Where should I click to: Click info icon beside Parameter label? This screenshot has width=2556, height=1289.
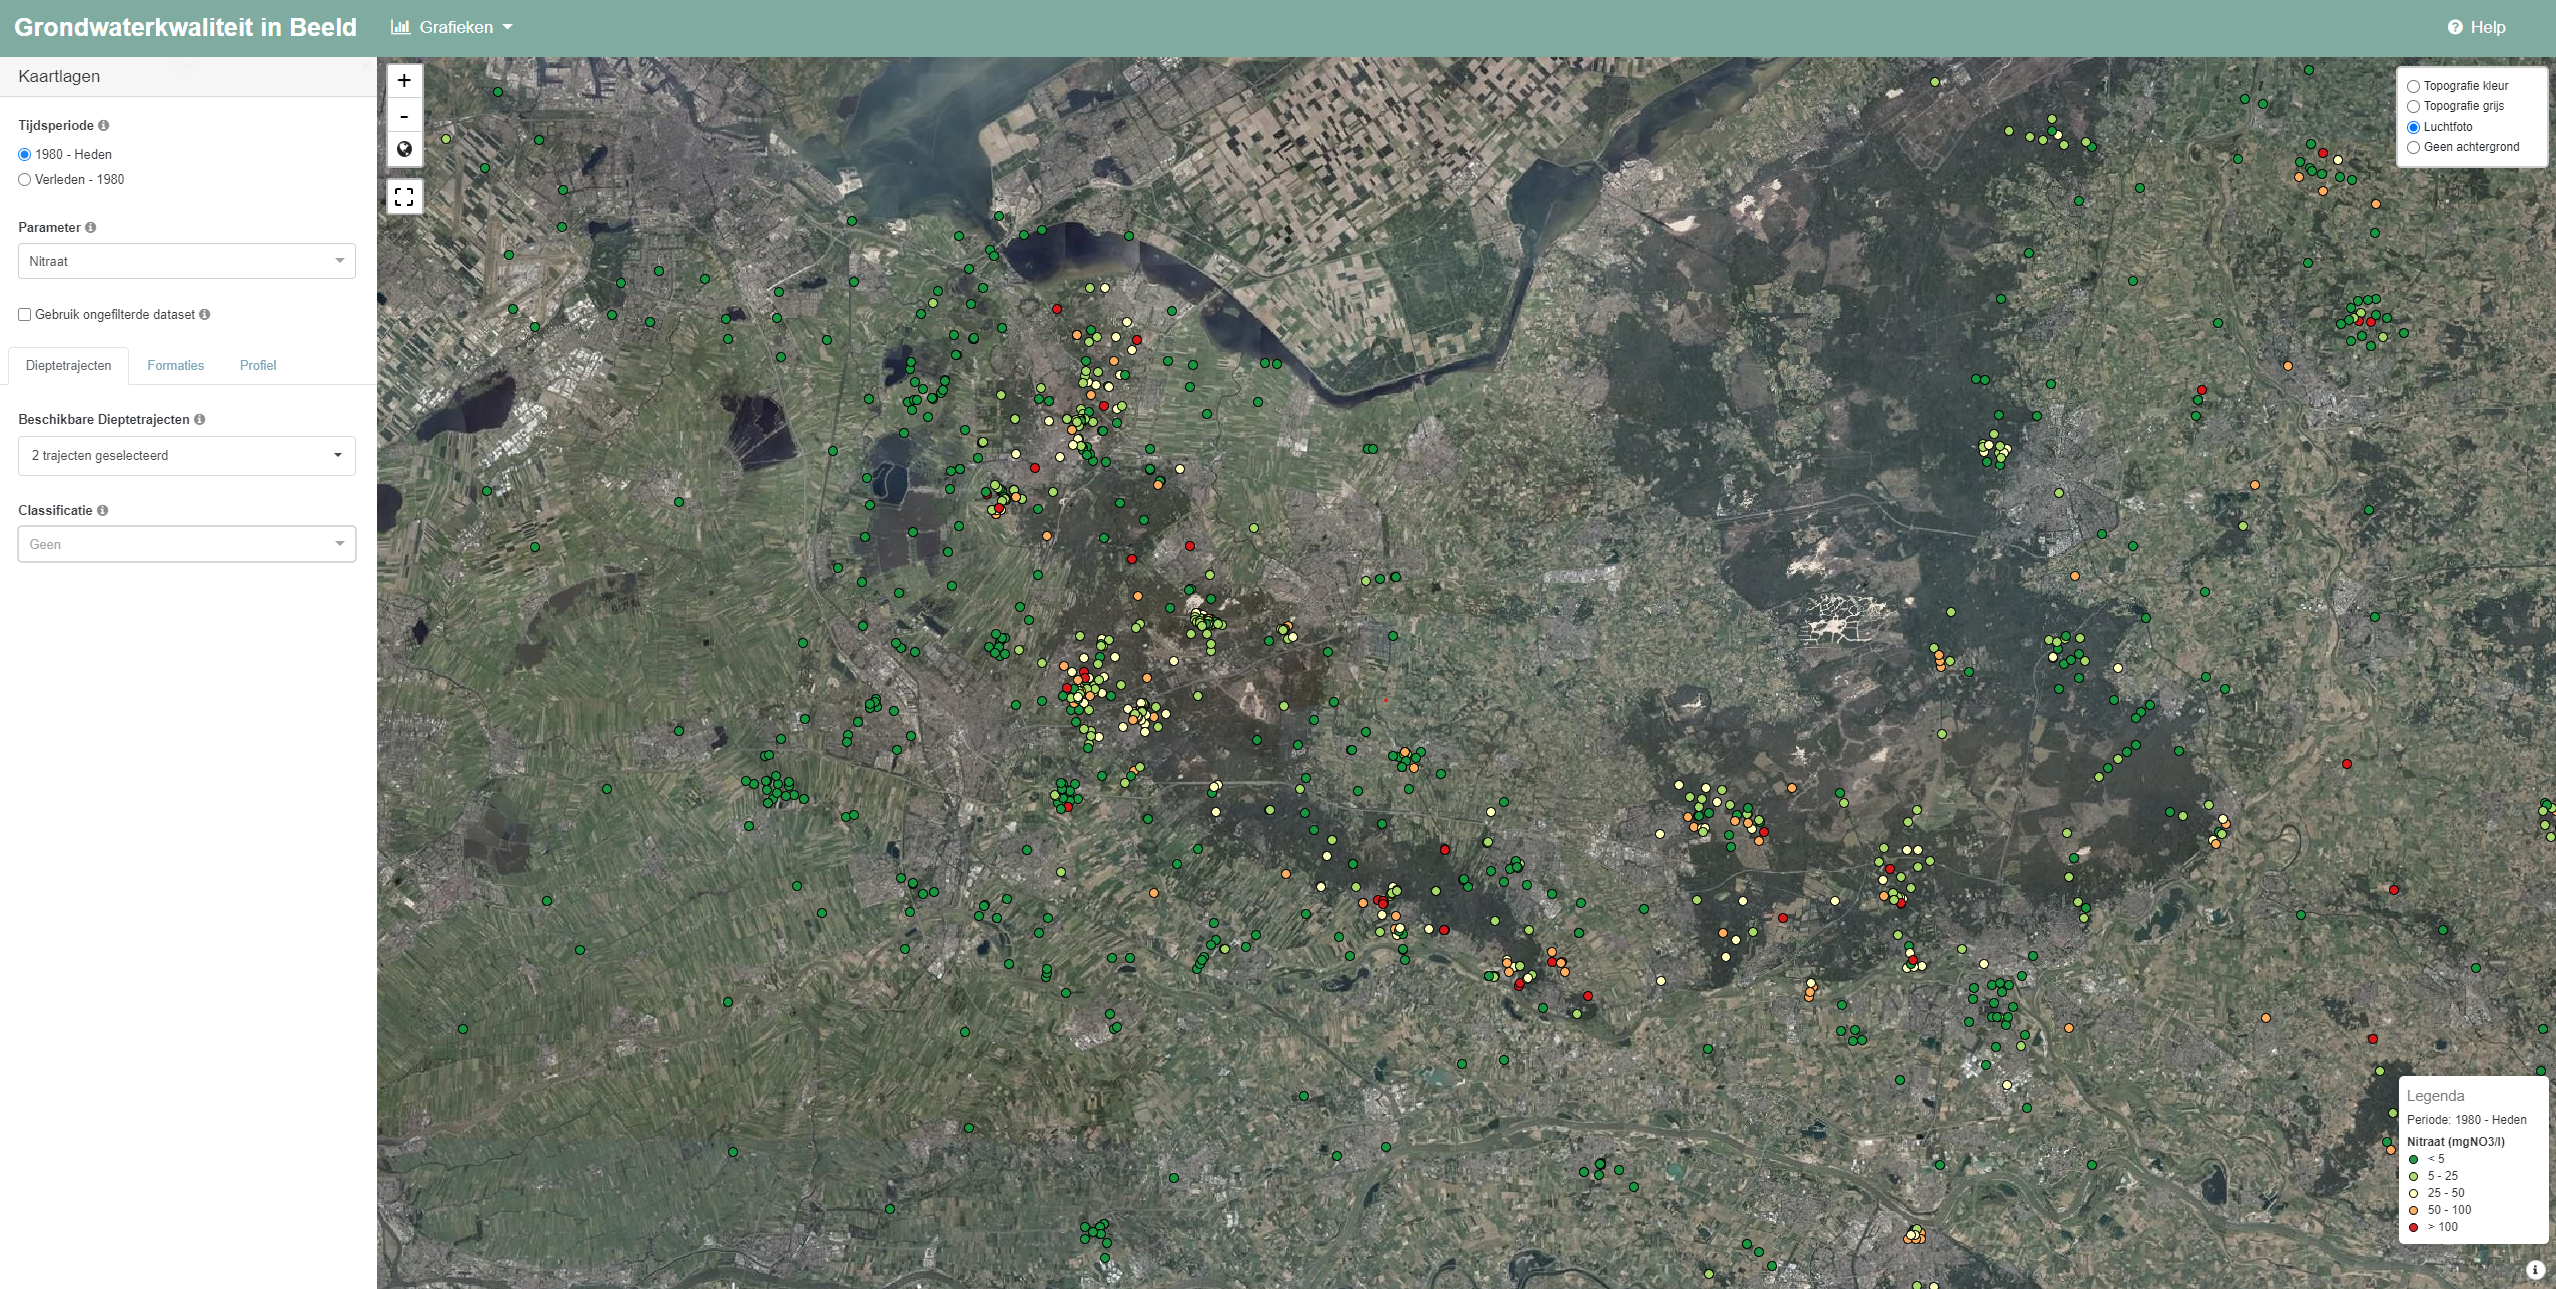click(91, 228)
